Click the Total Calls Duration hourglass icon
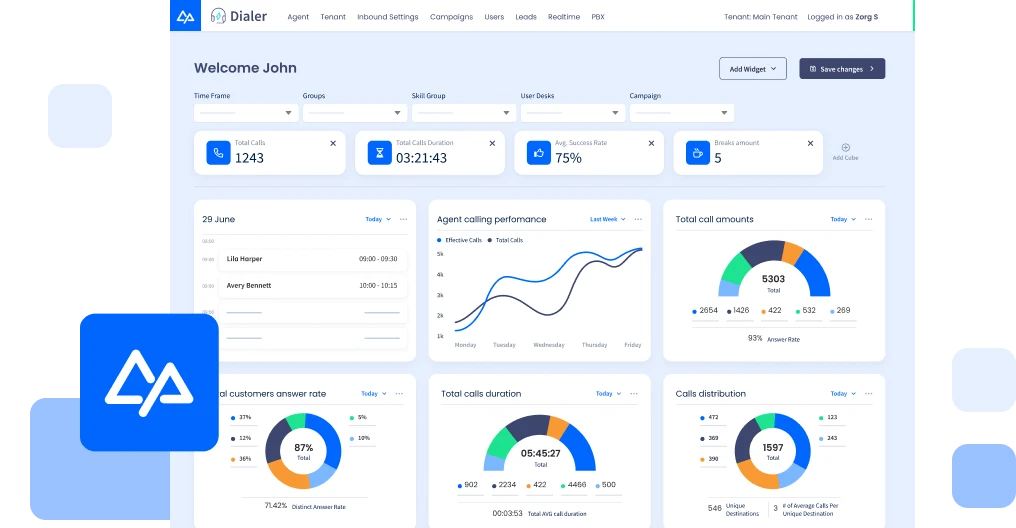 coord(380,153)
